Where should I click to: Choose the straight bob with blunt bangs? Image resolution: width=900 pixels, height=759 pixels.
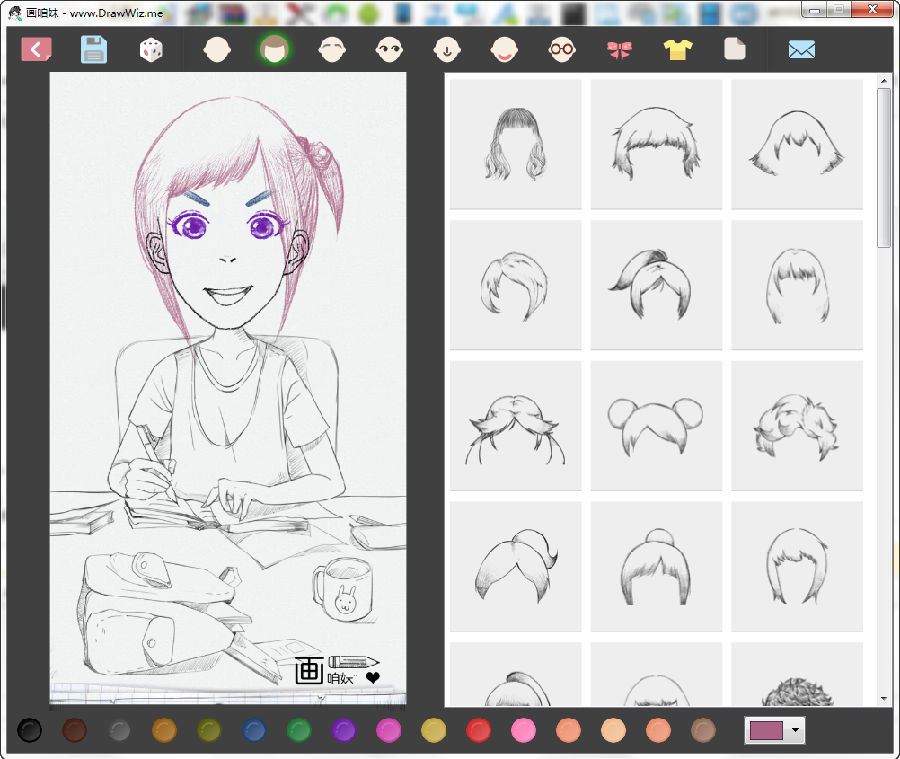[x=797, y=285]
